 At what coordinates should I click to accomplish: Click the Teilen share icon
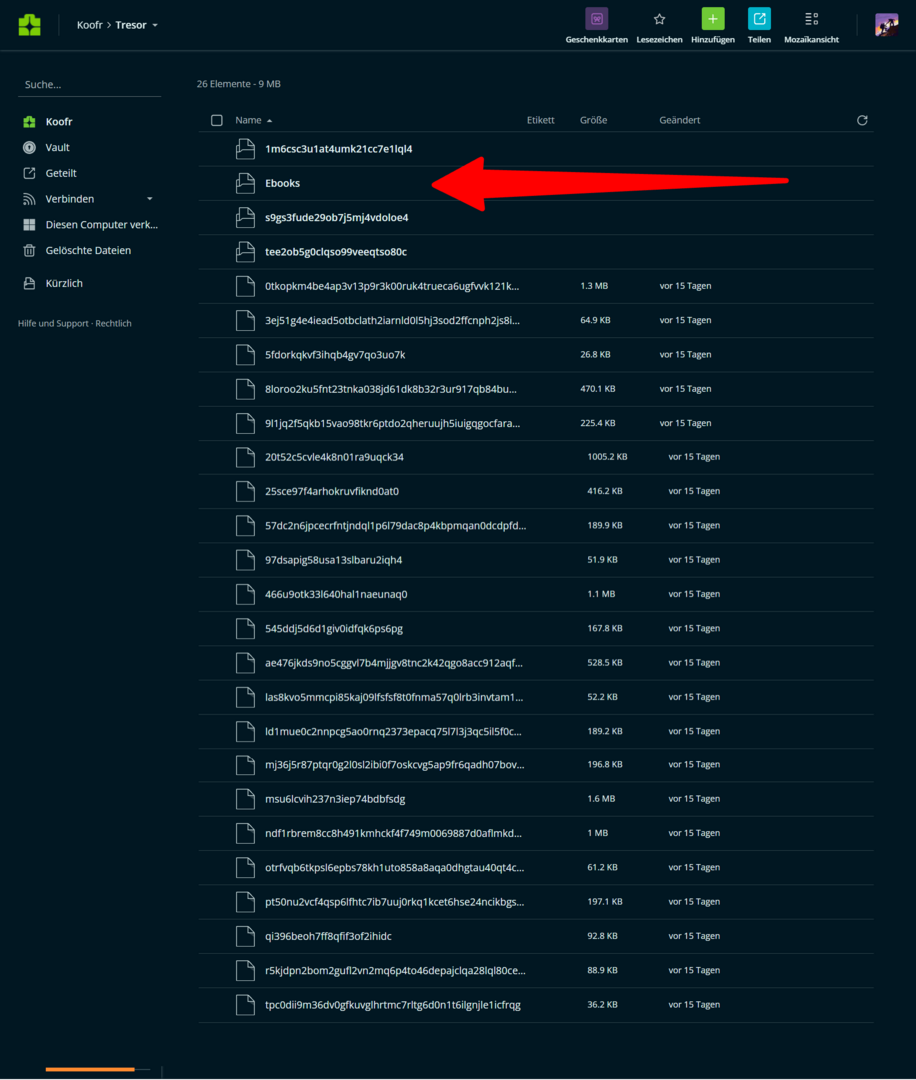759,19
